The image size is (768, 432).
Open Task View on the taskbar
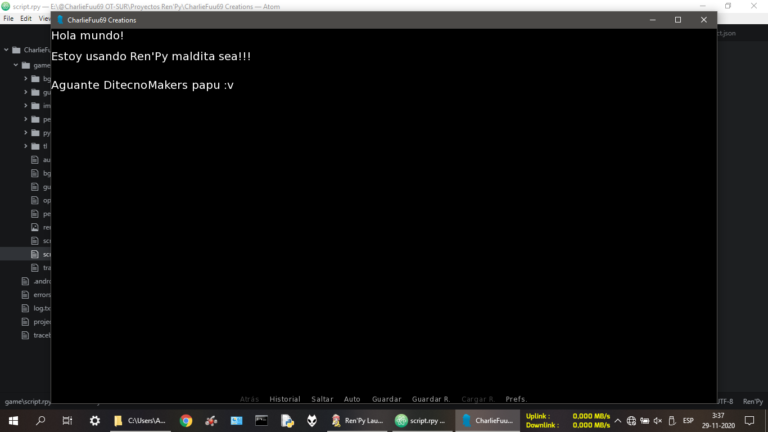(67, 421)
